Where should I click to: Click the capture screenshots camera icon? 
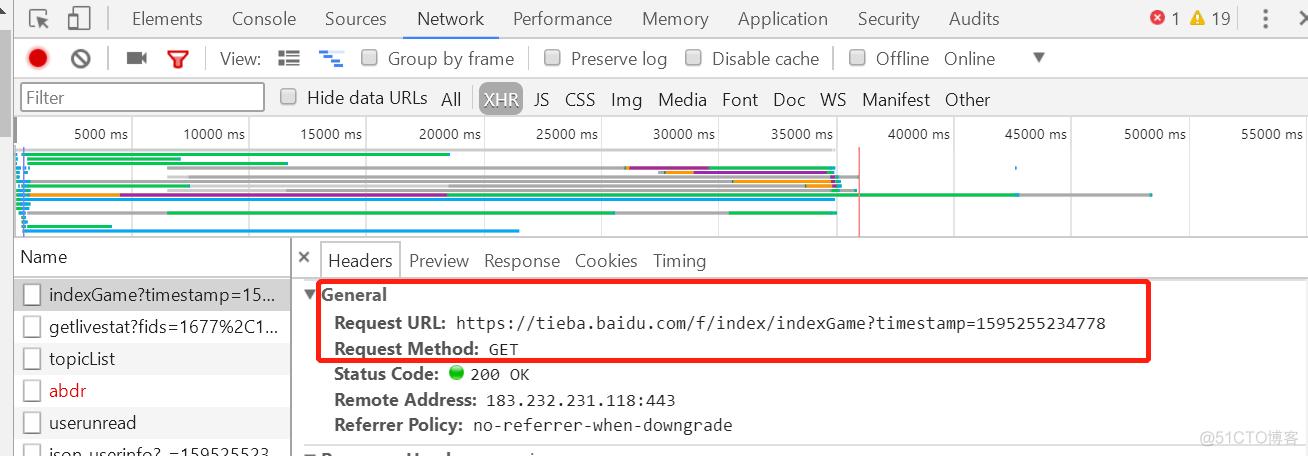pos(136,59)
